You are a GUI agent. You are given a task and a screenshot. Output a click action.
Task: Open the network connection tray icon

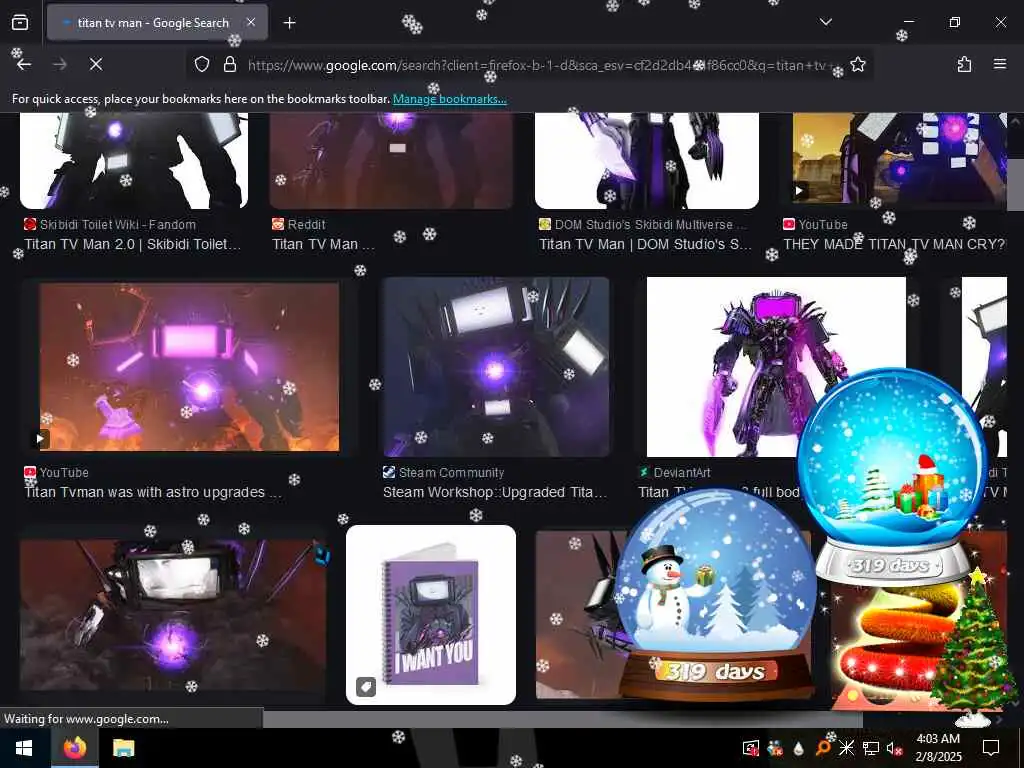point(871,748)
